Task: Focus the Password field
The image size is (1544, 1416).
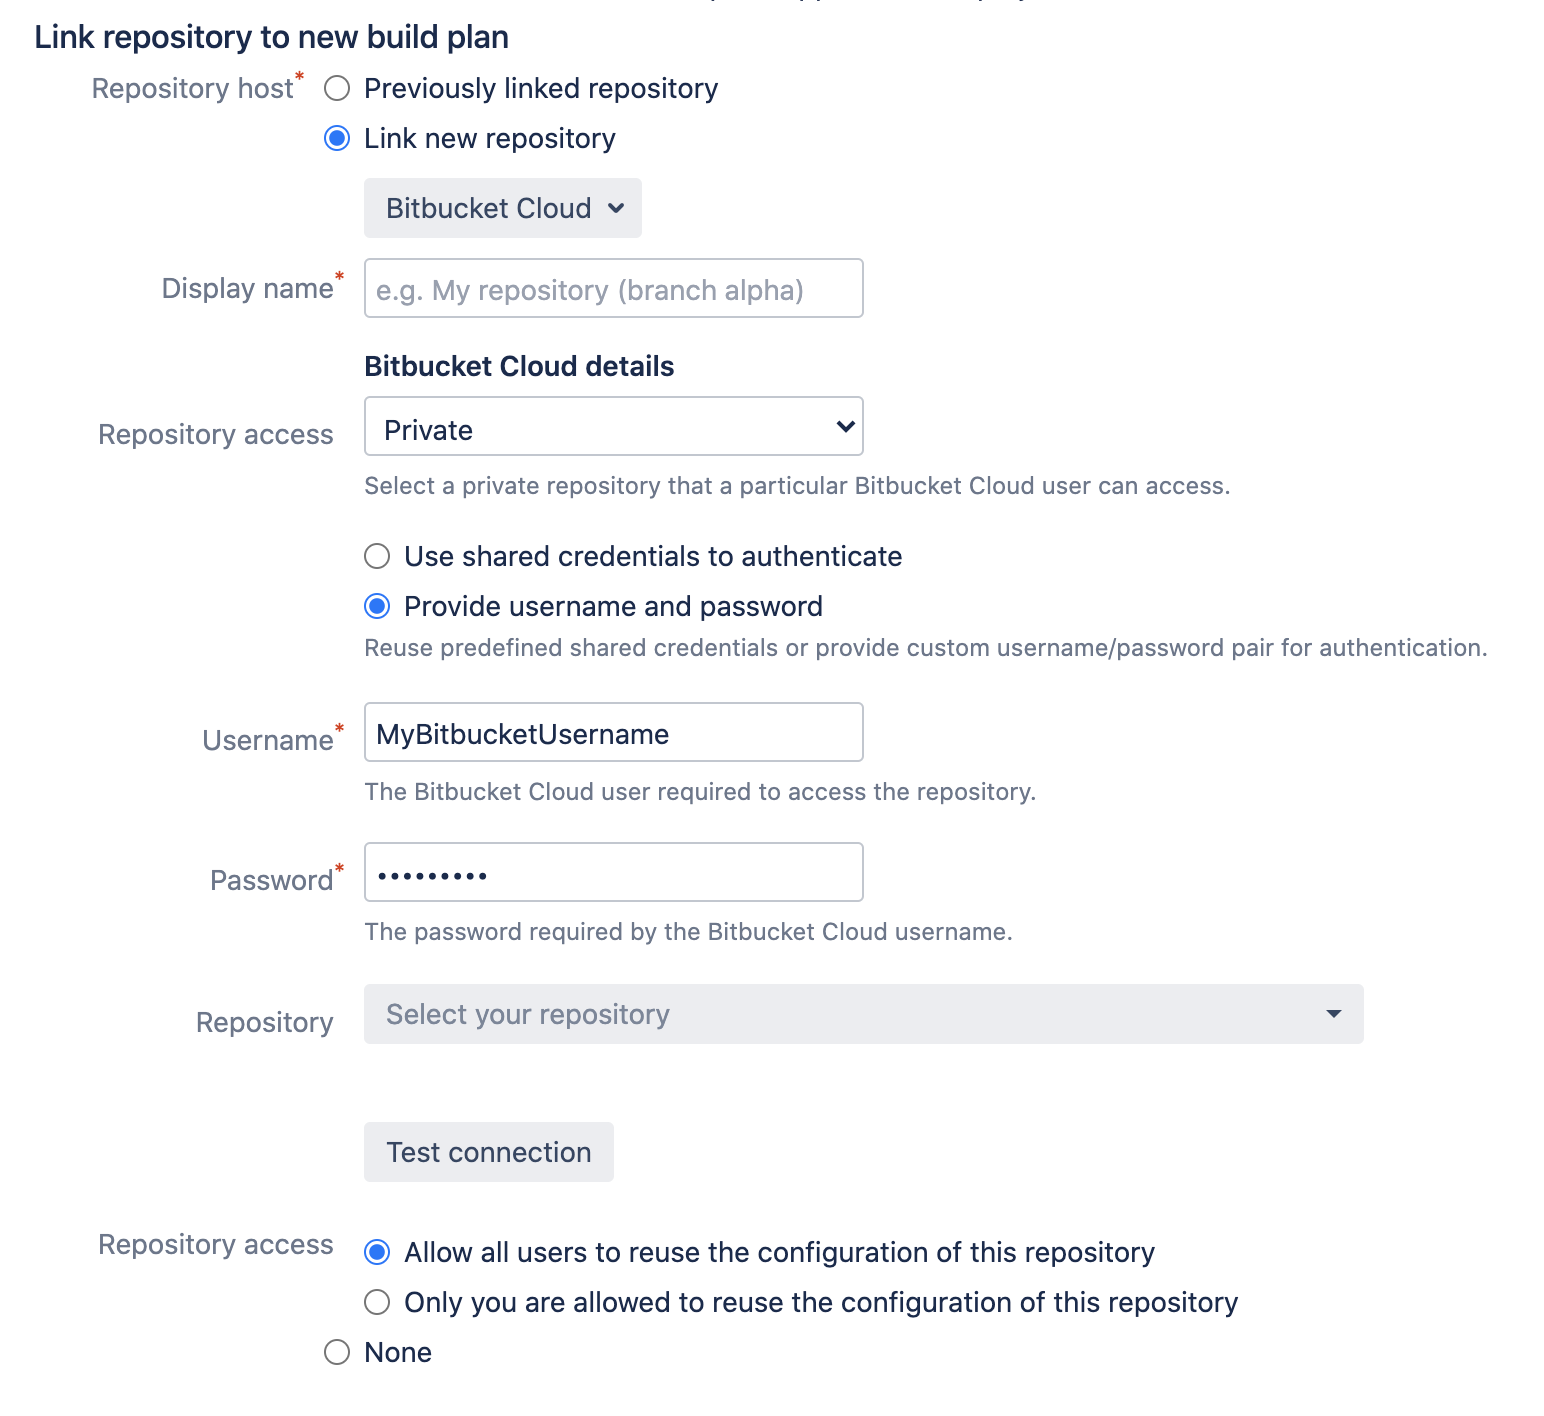Action: coord(613,873)
